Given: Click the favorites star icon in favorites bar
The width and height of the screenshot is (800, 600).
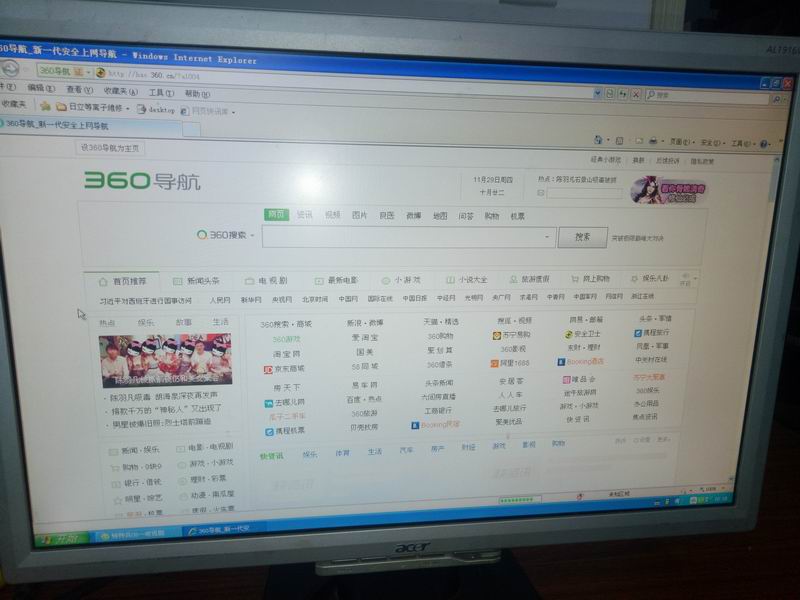Looking at the screenshot, I should (x=45, y=106).
